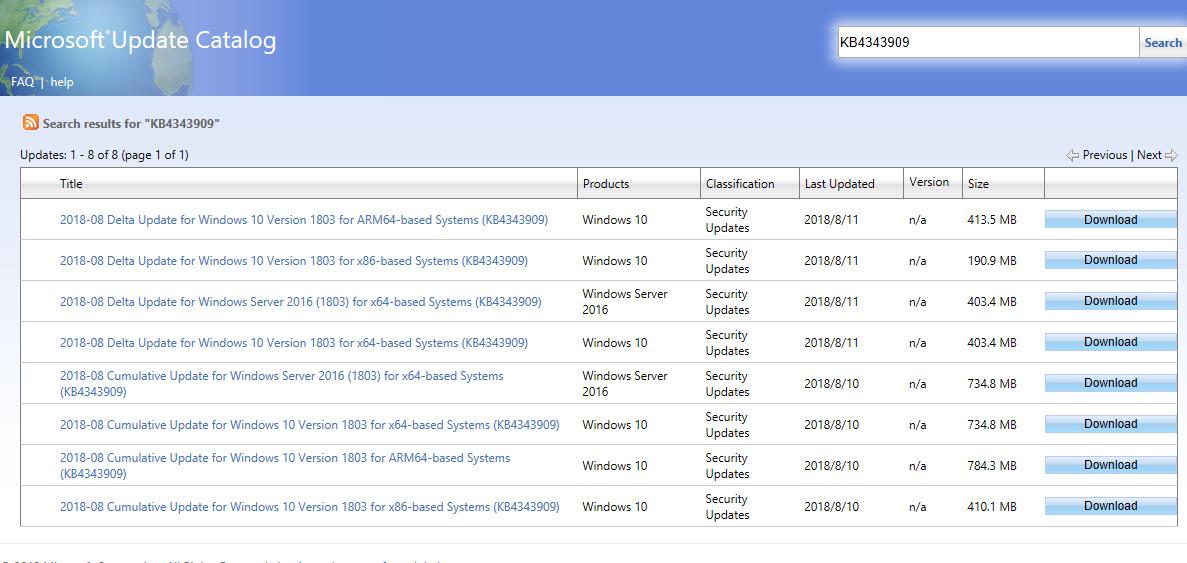Download the x86 Delta Update (190.9 MB)

pos(1110,260)
